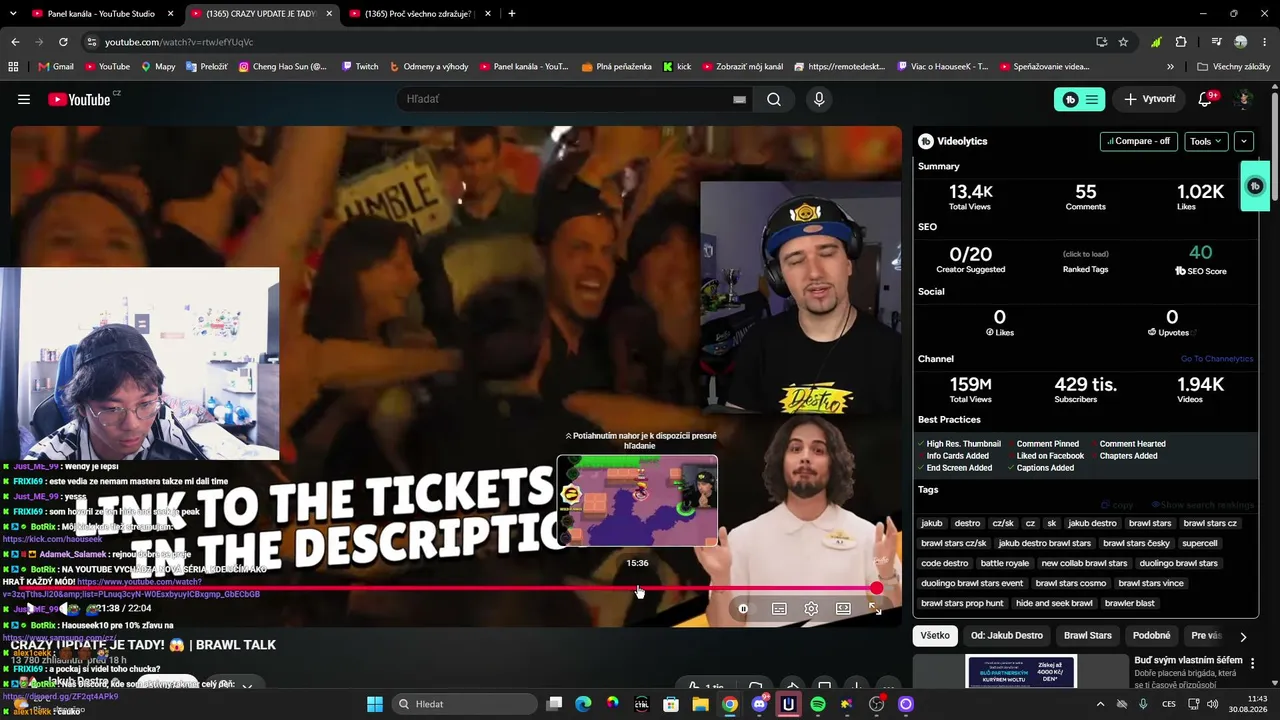Click the Chrome address bar URL

tap(179, 42)
